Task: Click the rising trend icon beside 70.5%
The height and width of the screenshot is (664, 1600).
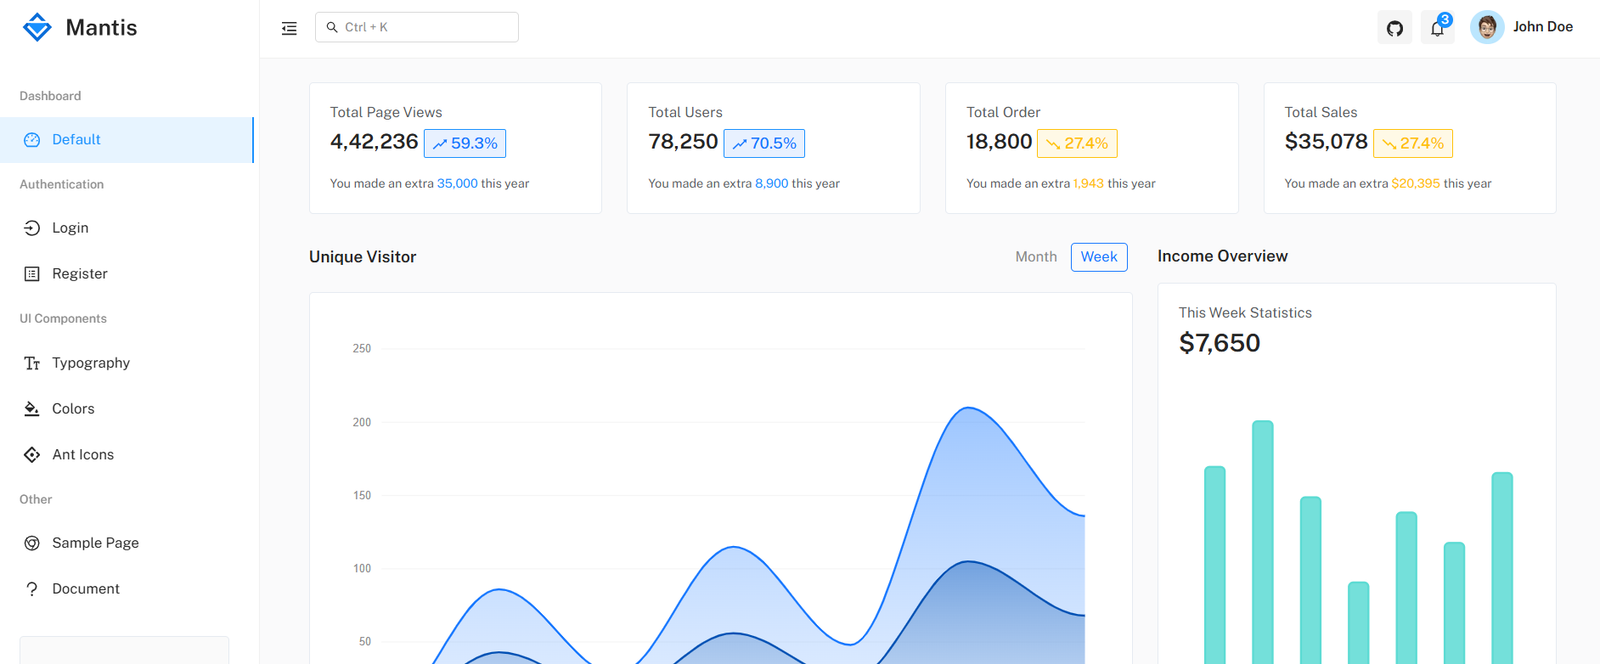Action: coord(739,144)
